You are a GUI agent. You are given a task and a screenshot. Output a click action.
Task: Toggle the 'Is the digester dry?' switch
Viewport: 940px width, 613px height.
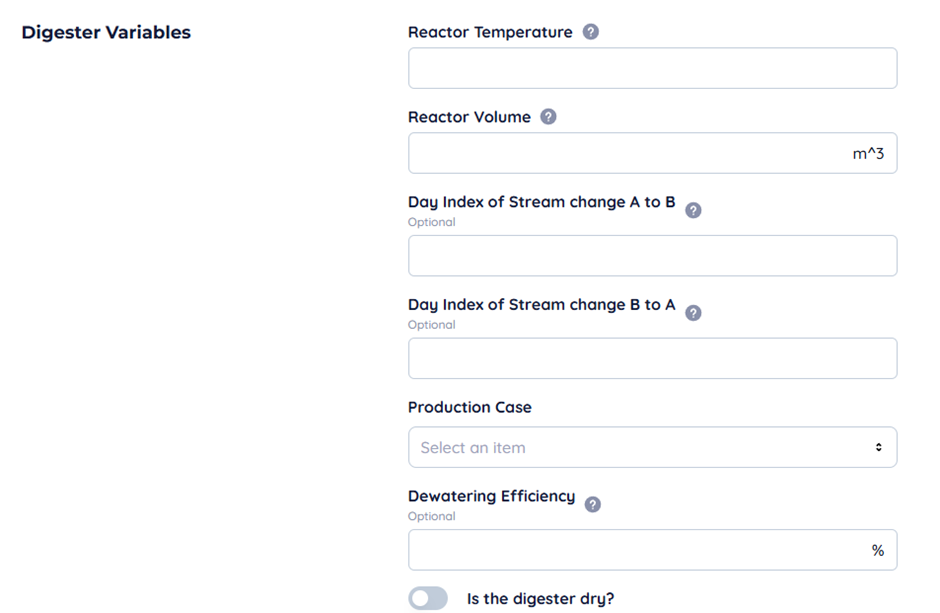click(x=428, y=598)
